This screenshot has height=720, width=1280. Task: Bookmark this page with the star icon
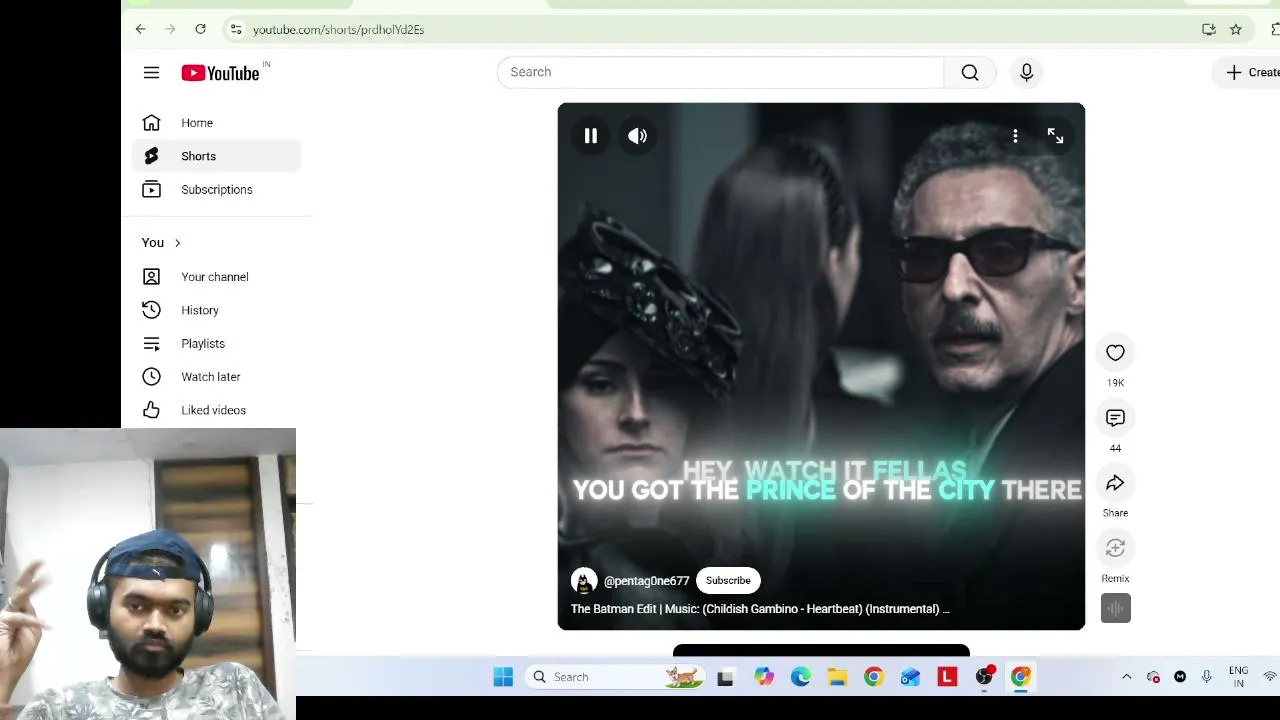click(x=1236, y=29)
